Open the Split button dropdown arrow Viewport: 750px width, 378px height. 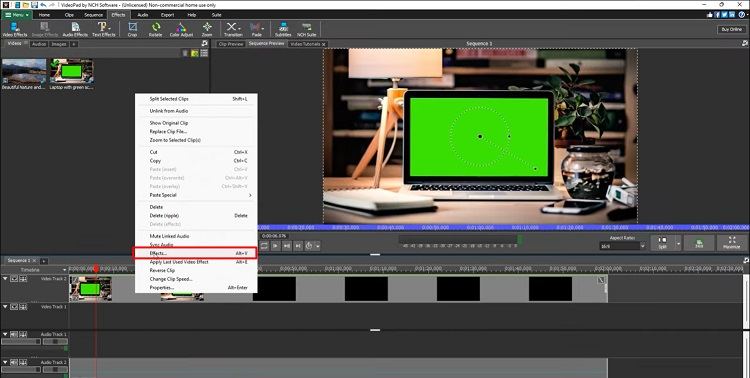678,243
